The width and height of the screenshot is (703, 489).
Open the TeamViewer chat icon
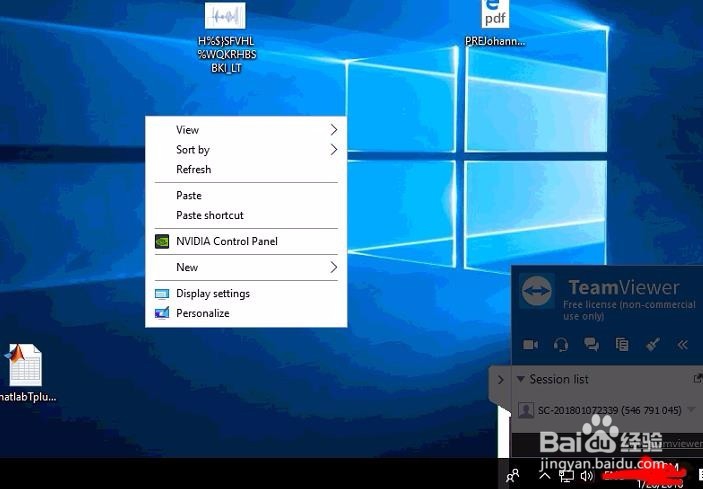pos(591,345)
